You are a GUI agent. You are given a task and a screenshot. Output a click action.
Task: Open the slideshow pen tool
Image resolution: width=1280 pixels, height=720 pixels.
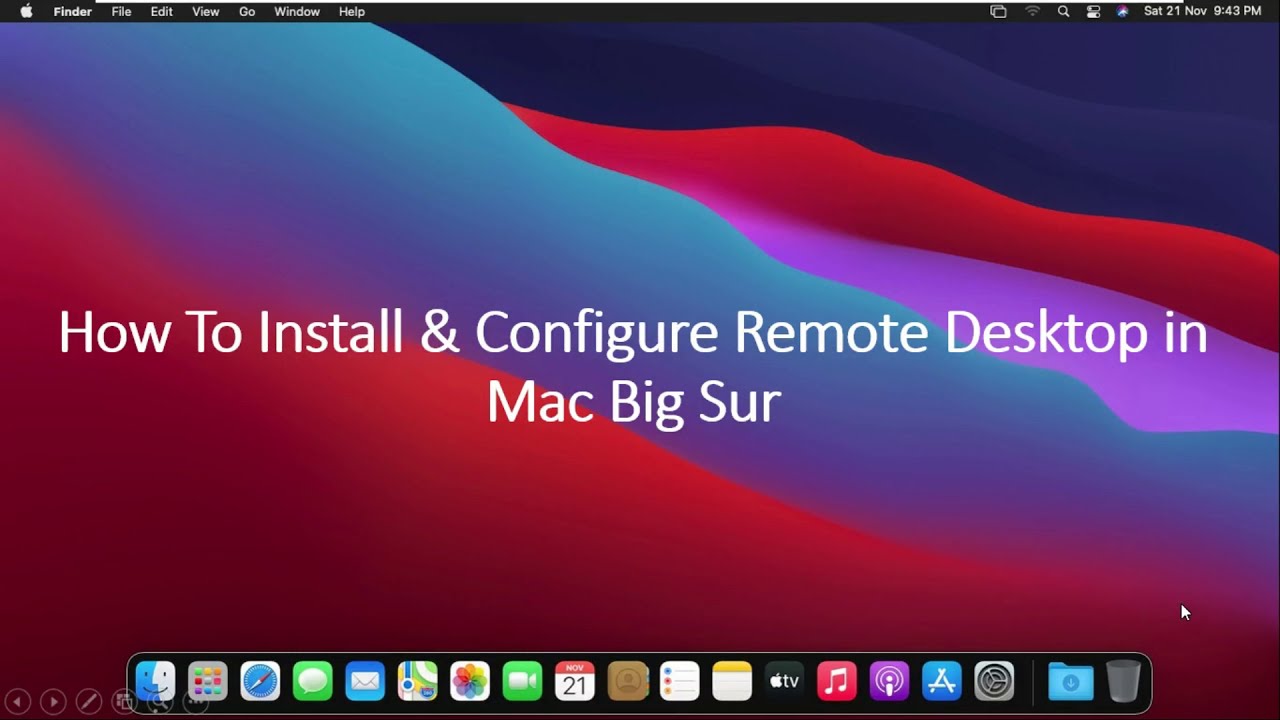click(88, 702)
